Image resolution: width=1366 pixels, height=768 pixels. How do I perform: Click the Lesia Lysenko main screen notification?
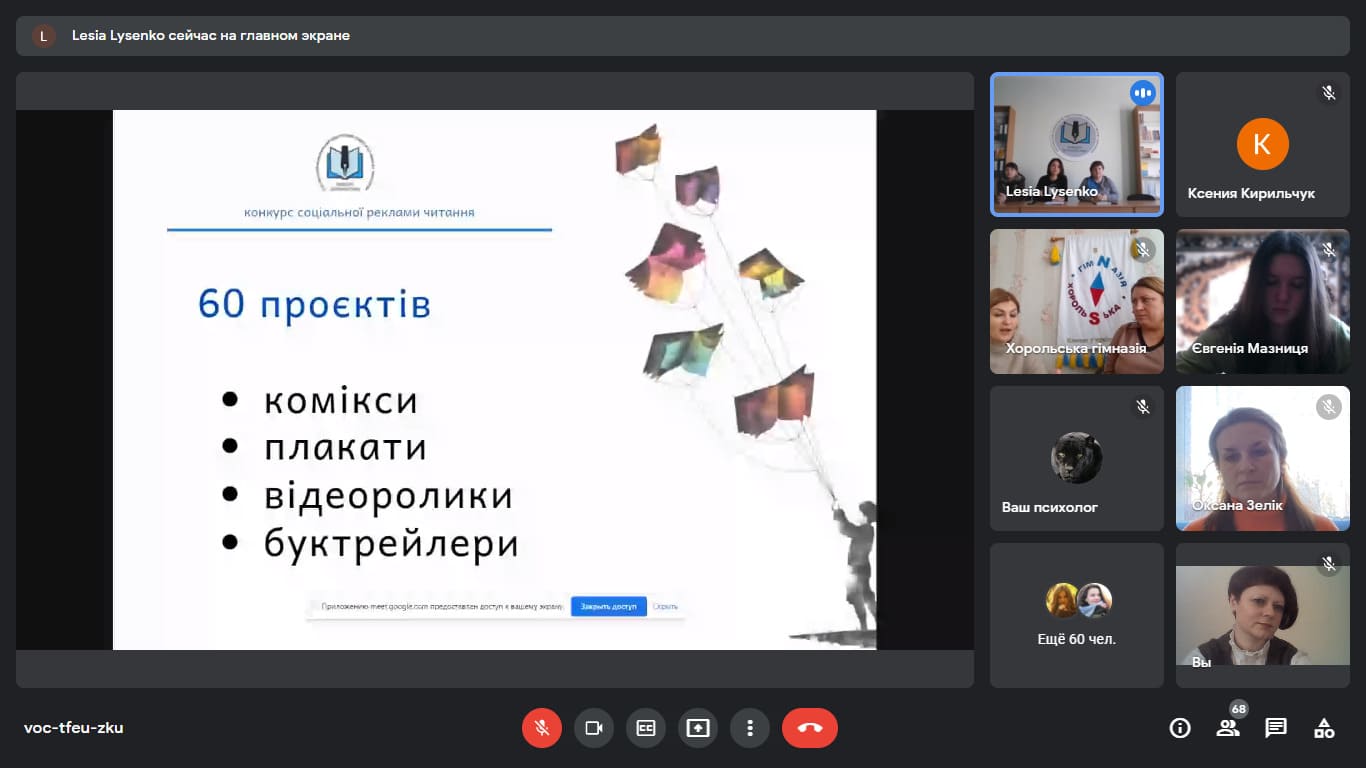click(x=210, y=36)
